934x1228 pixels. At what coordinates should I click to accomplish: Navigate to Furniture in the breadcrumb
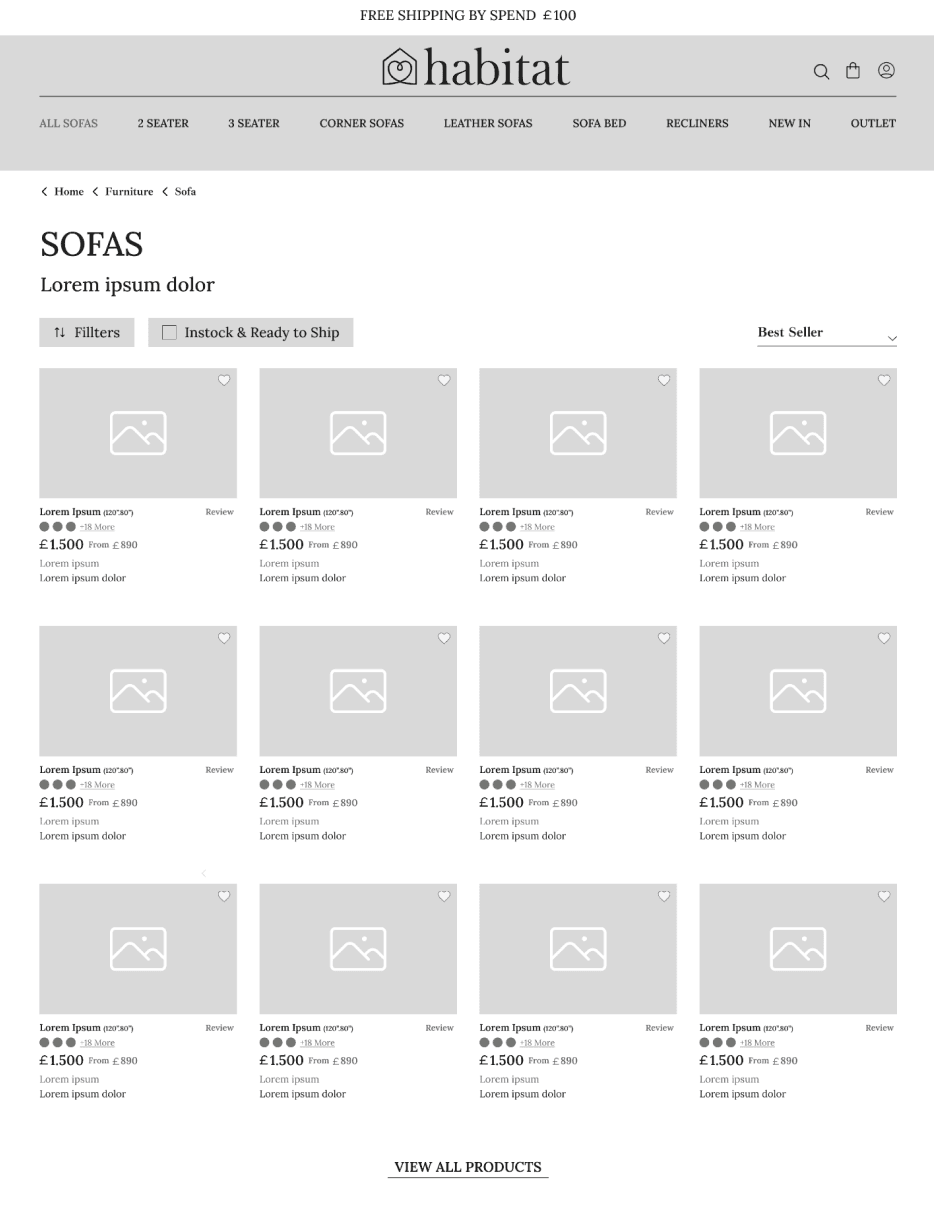pos(129,191)
